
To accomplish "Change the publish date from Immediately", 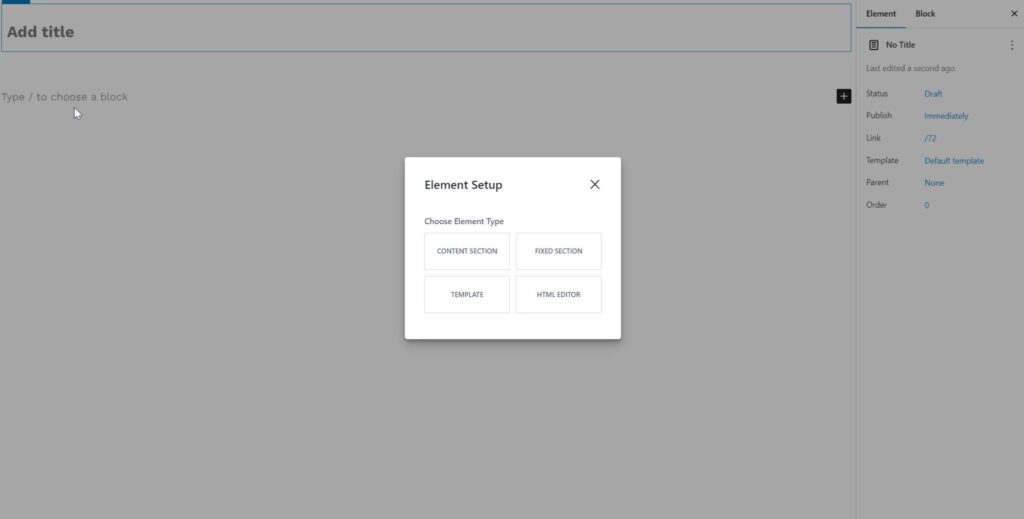I will pos(946,116).
